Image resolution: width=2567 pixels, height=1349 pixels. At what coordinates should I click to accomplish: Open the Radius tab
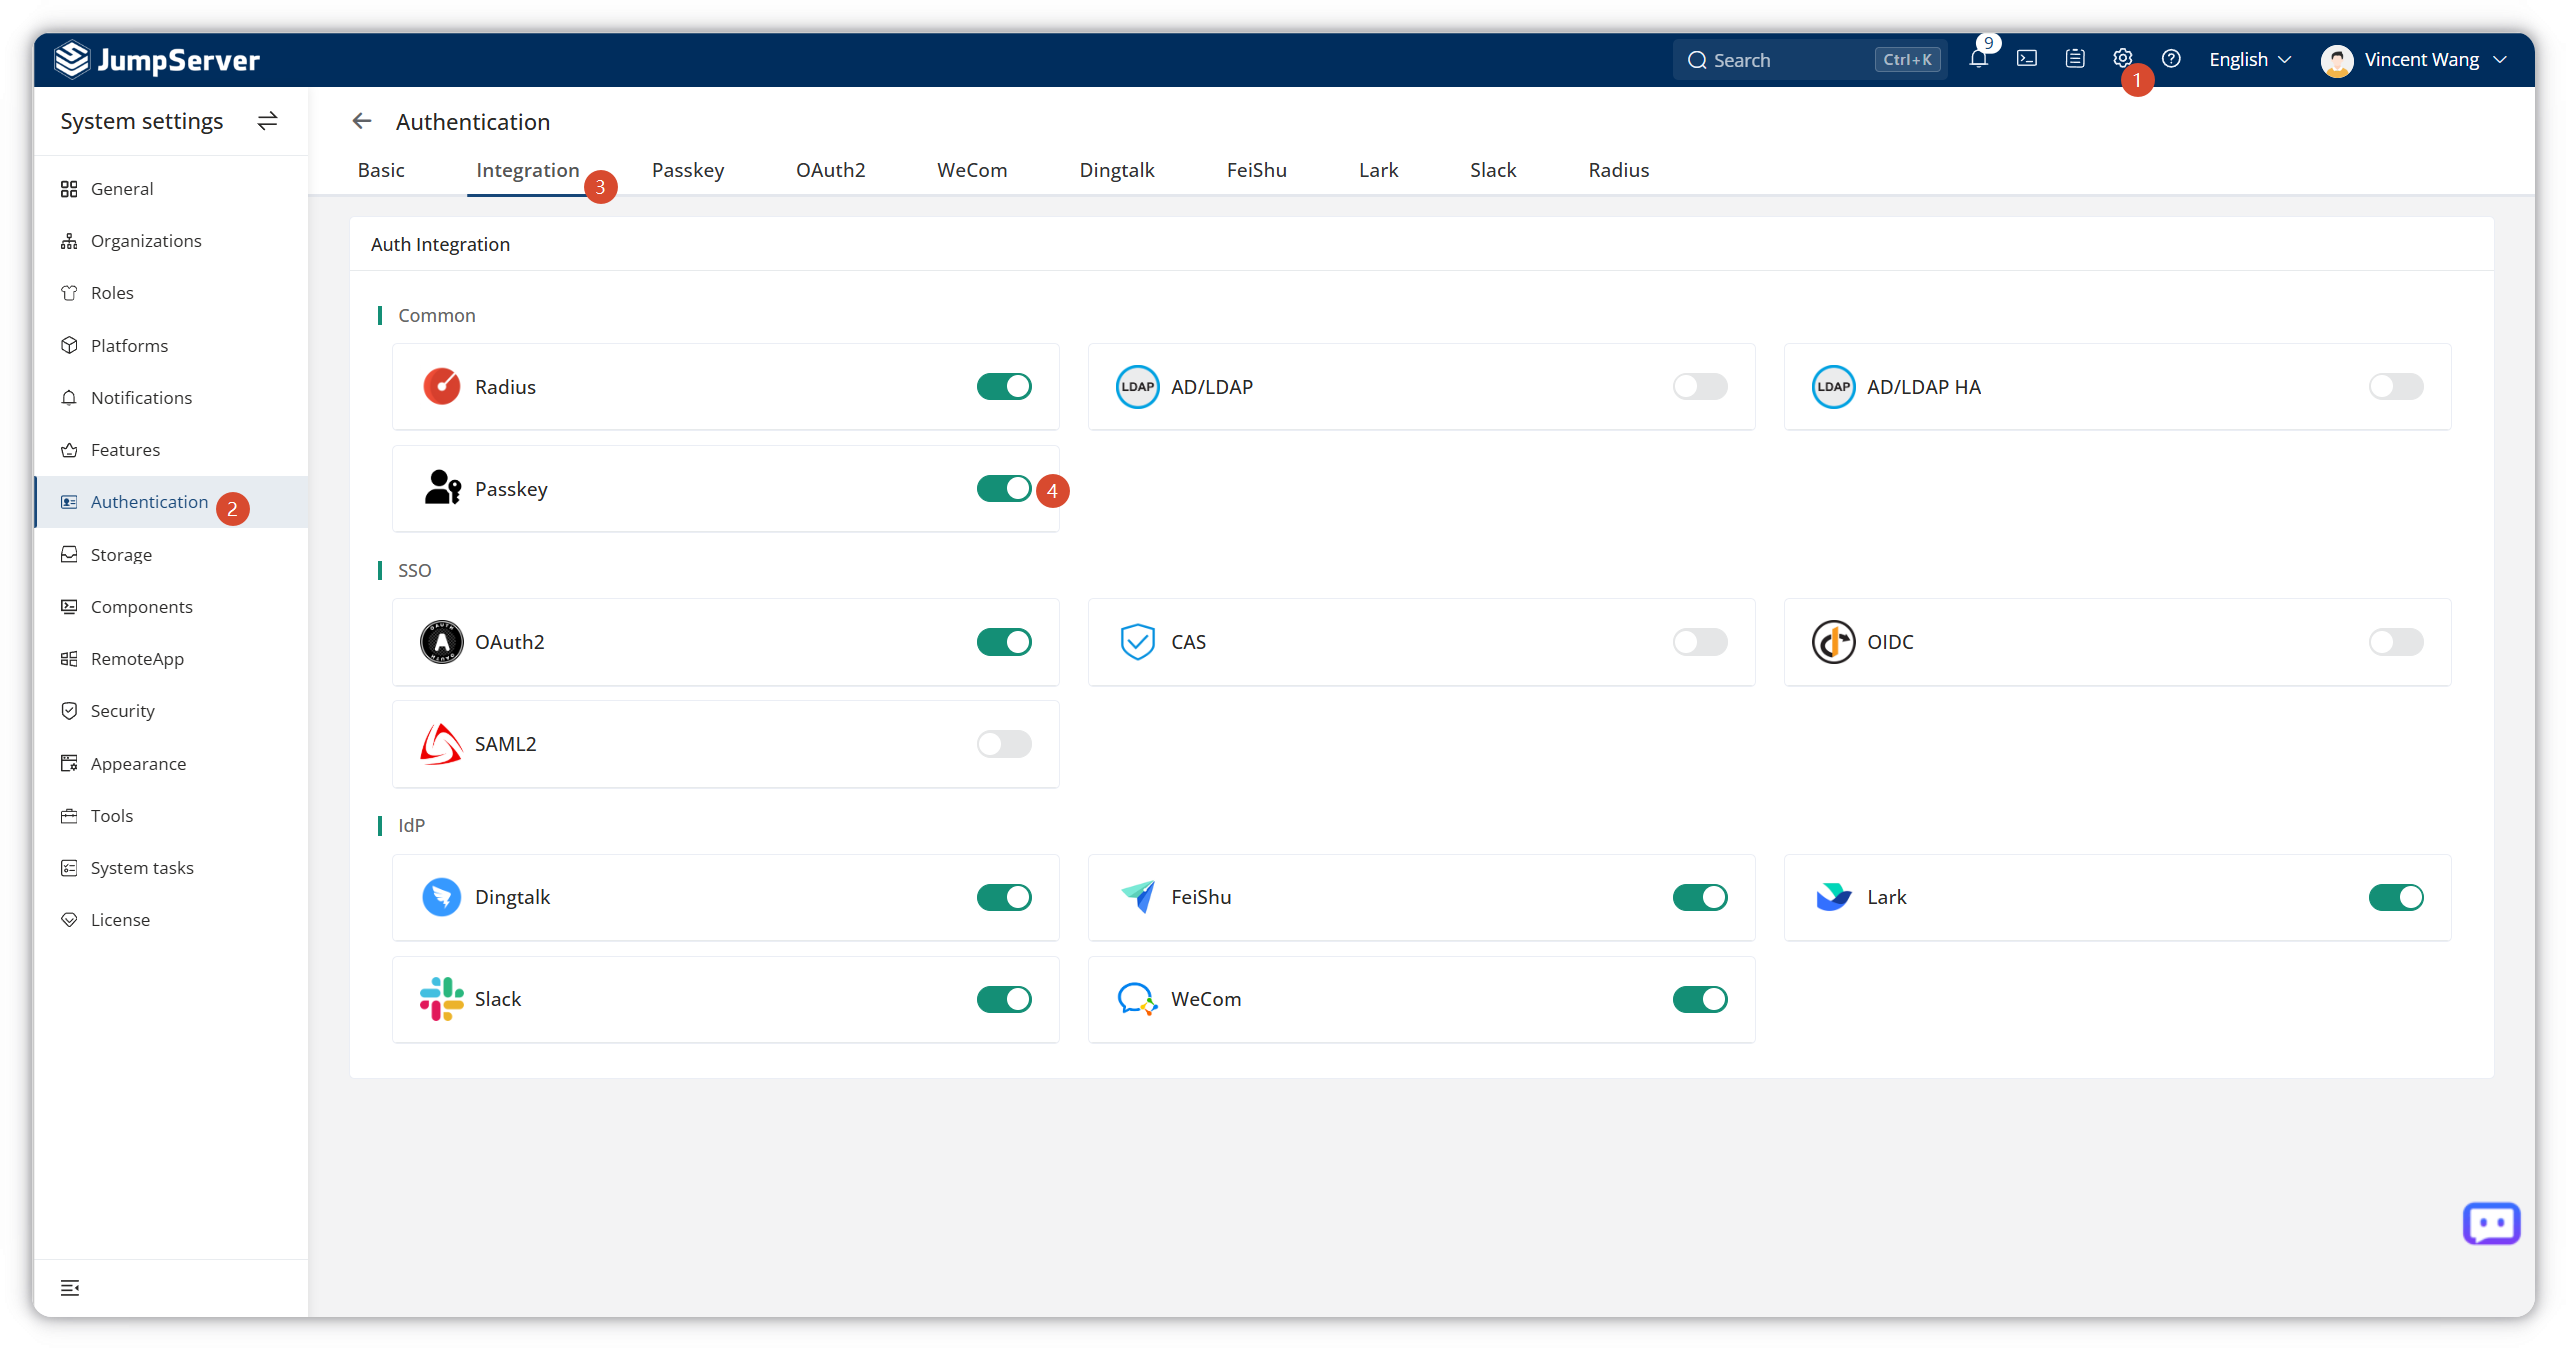pyautogui.click(x=1618, y=170)
